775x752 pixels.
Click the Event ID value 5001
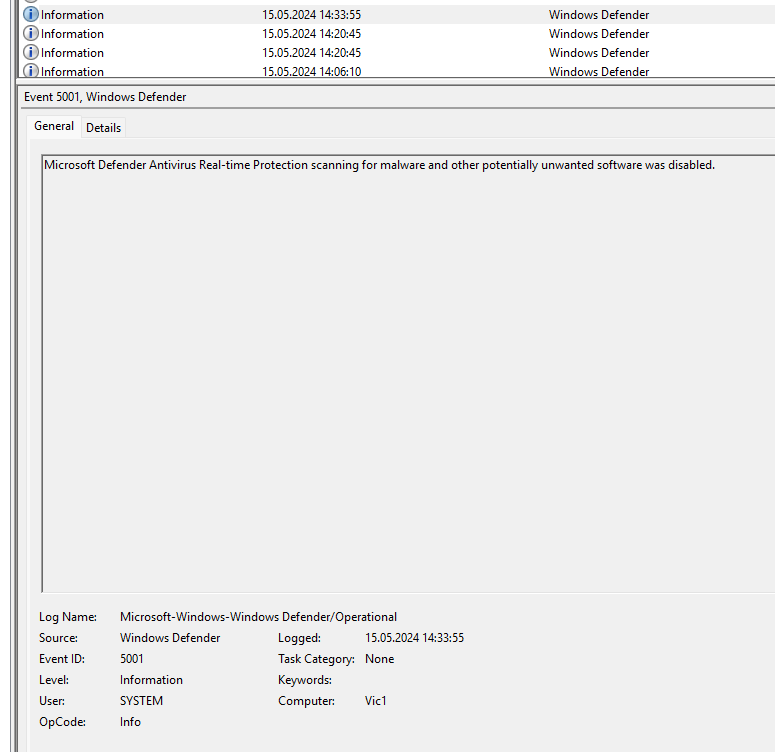point(132,659)
